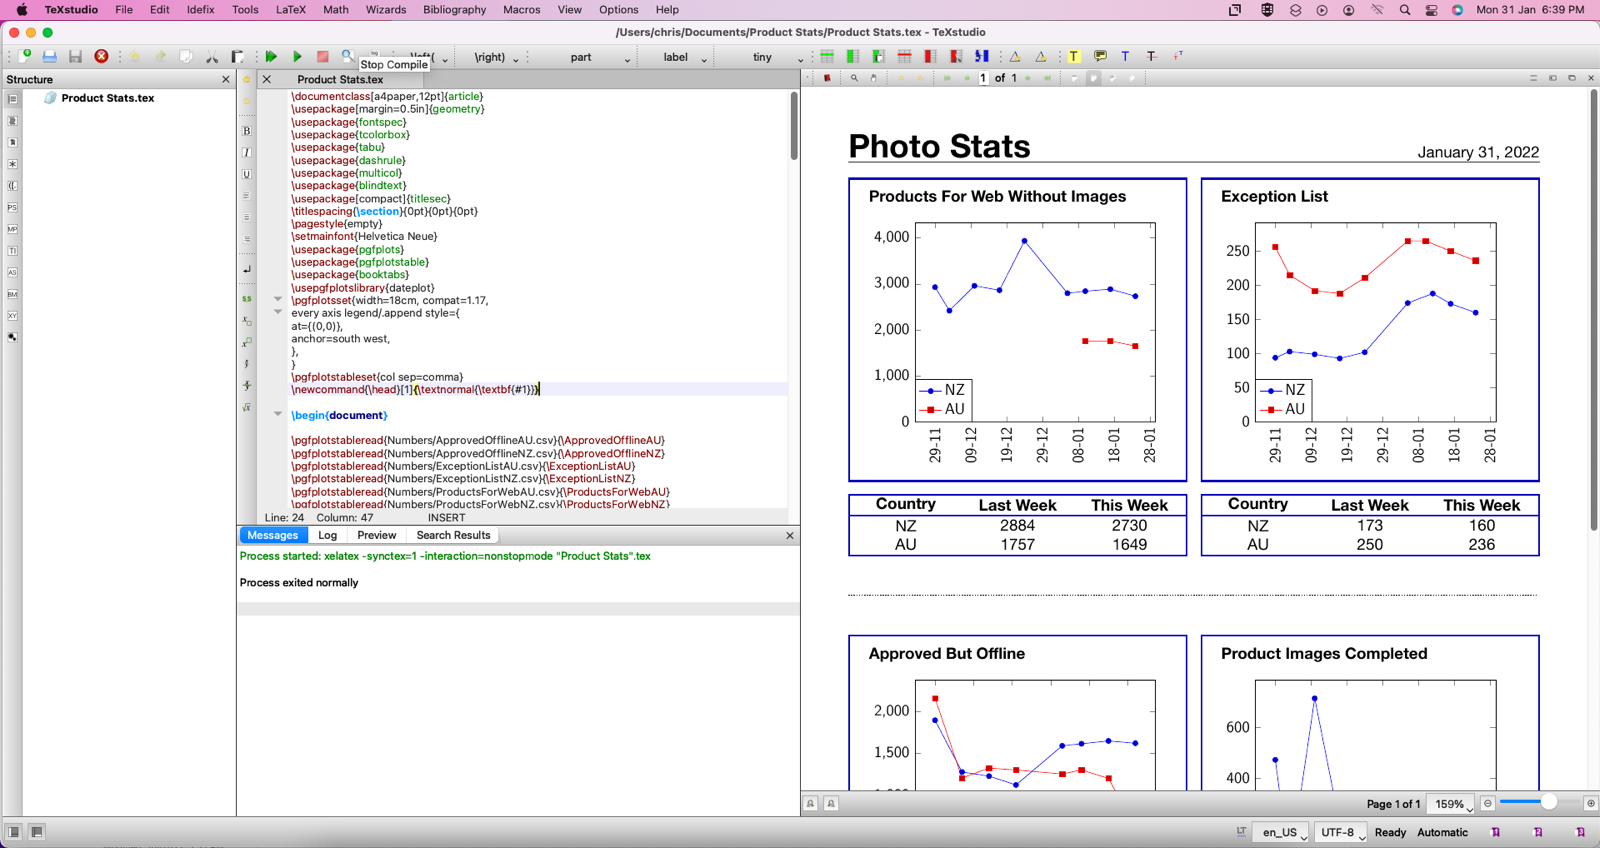Toggle the side panel at bottom-left
This screenshot has height=848, width=1600.
point(14,832)
